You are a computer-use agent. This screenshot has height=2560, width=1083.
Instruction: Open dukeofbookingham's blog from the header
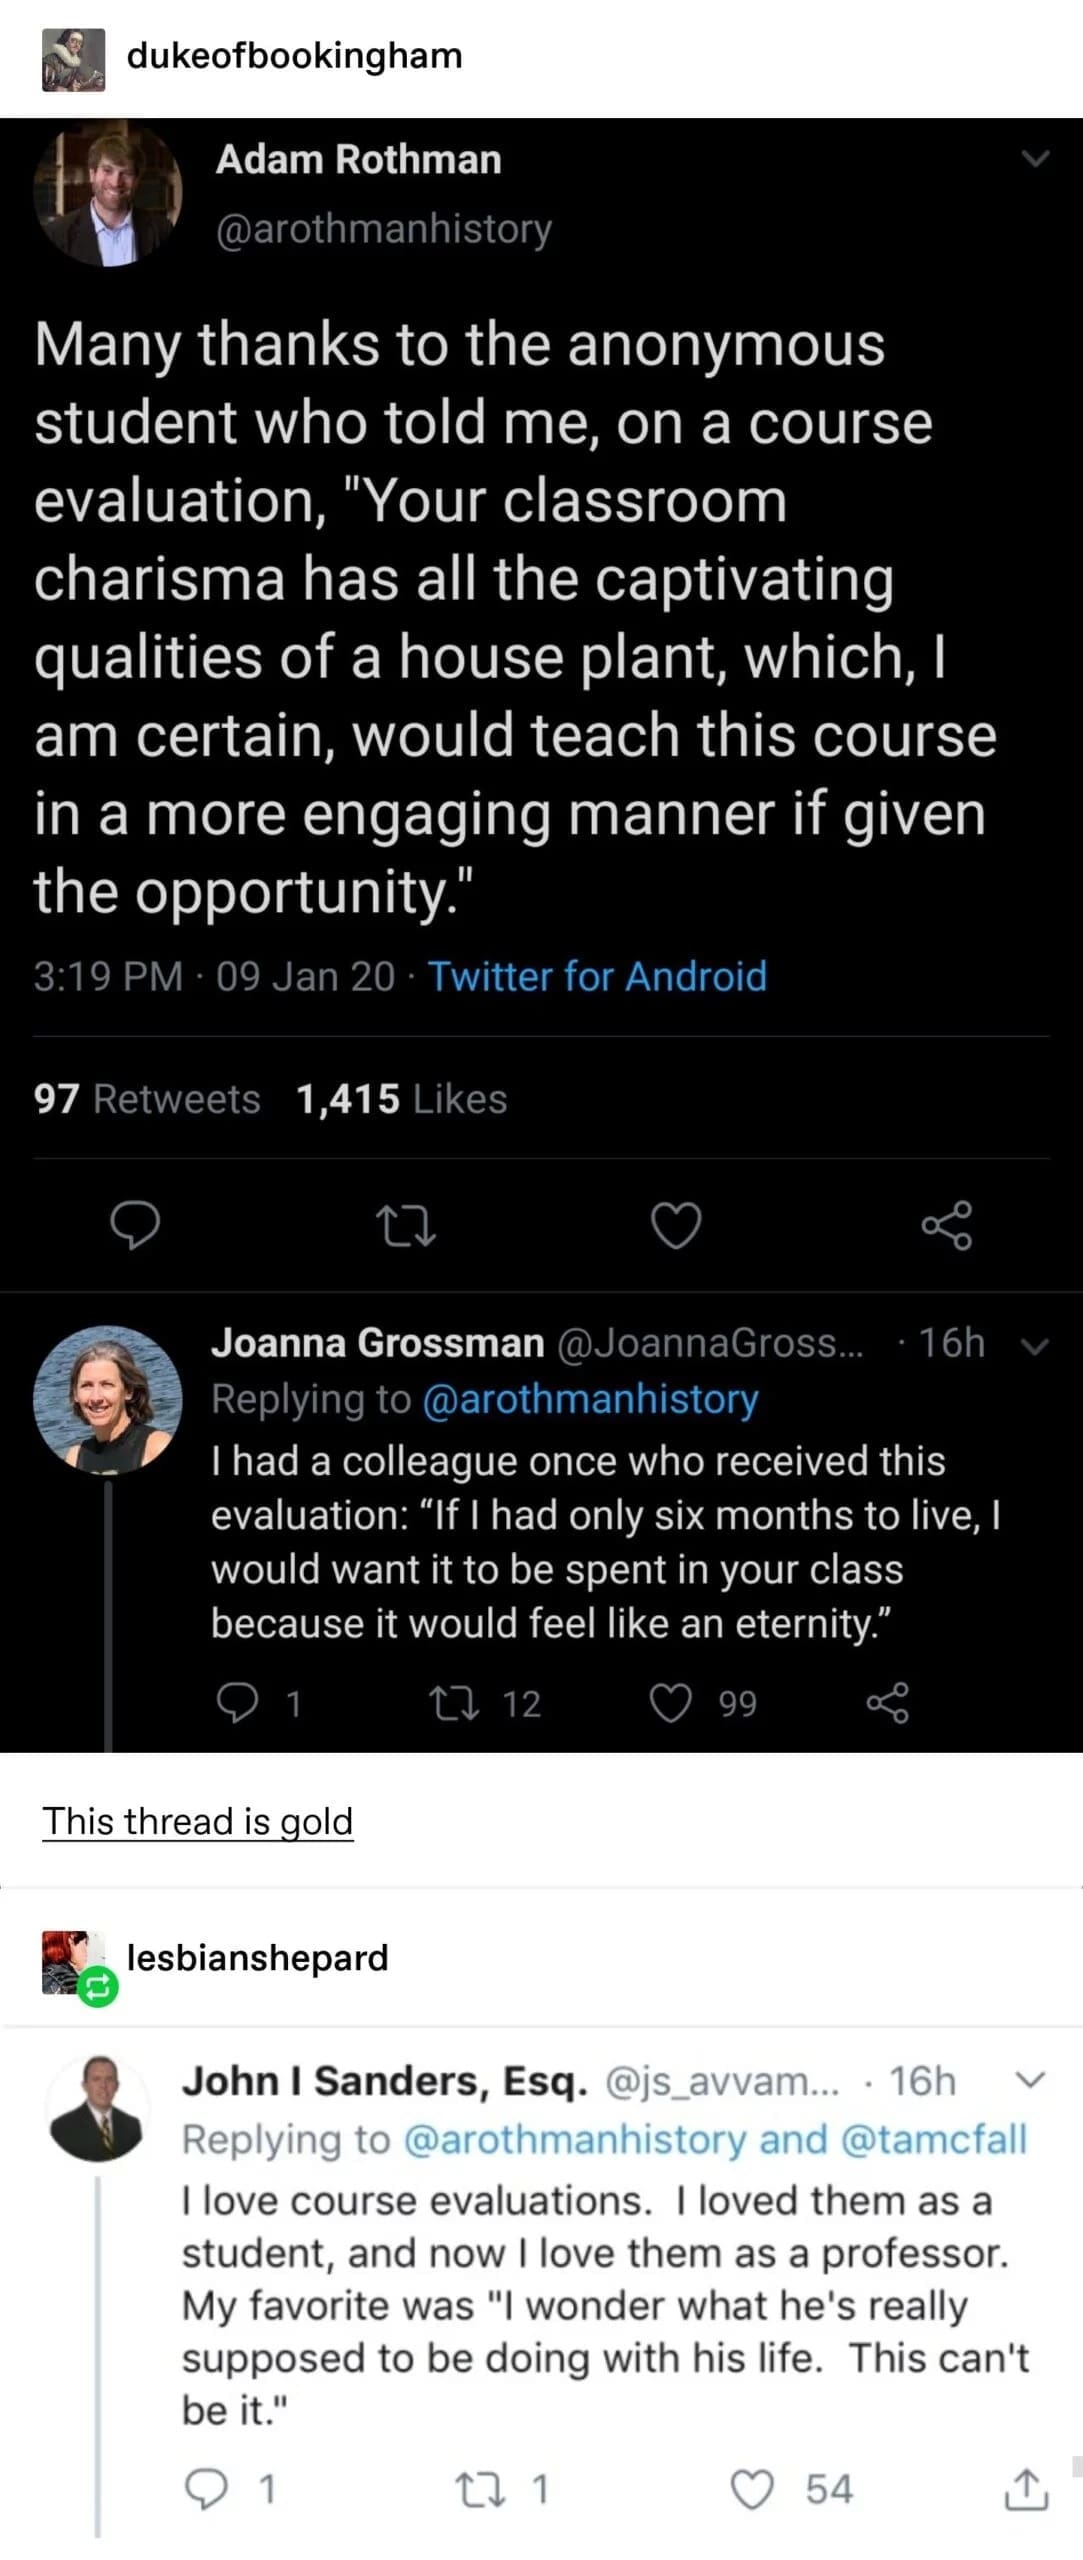pos(294,56)
